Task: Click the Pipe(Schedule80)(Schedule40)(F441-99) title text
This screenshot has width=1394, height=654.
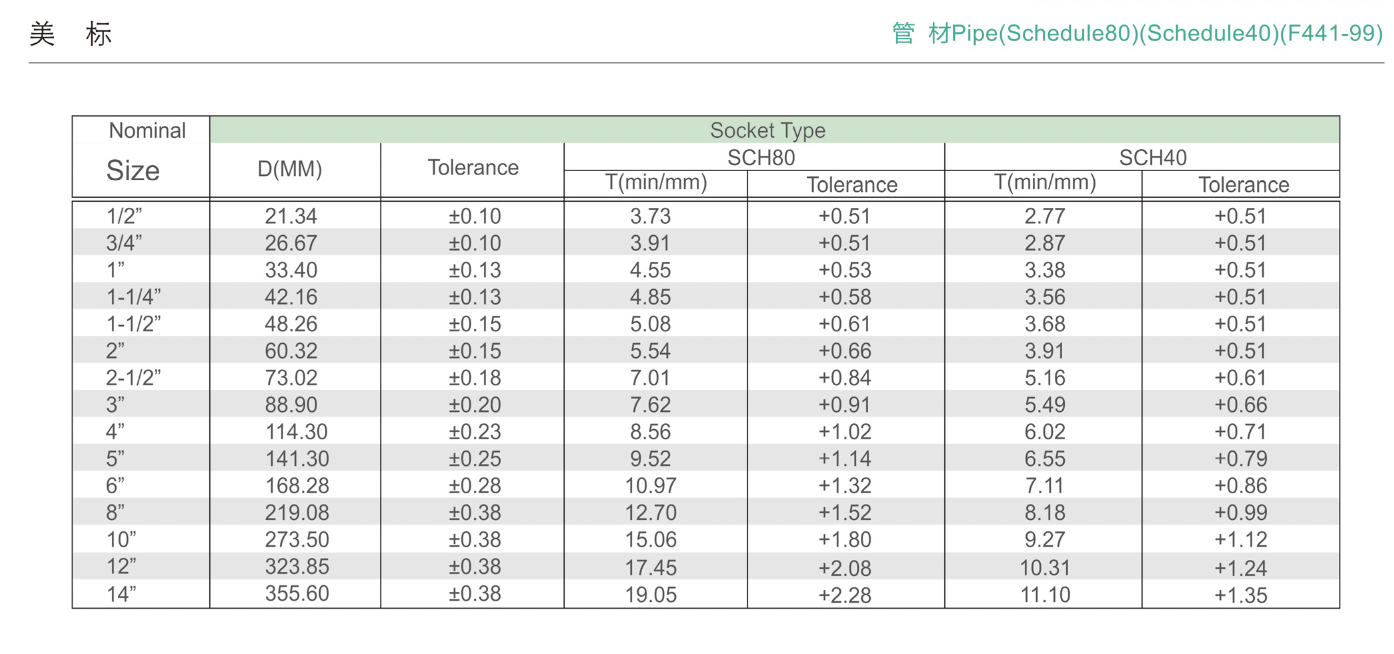Action: pyautogui.click(x=1138, y=34)
